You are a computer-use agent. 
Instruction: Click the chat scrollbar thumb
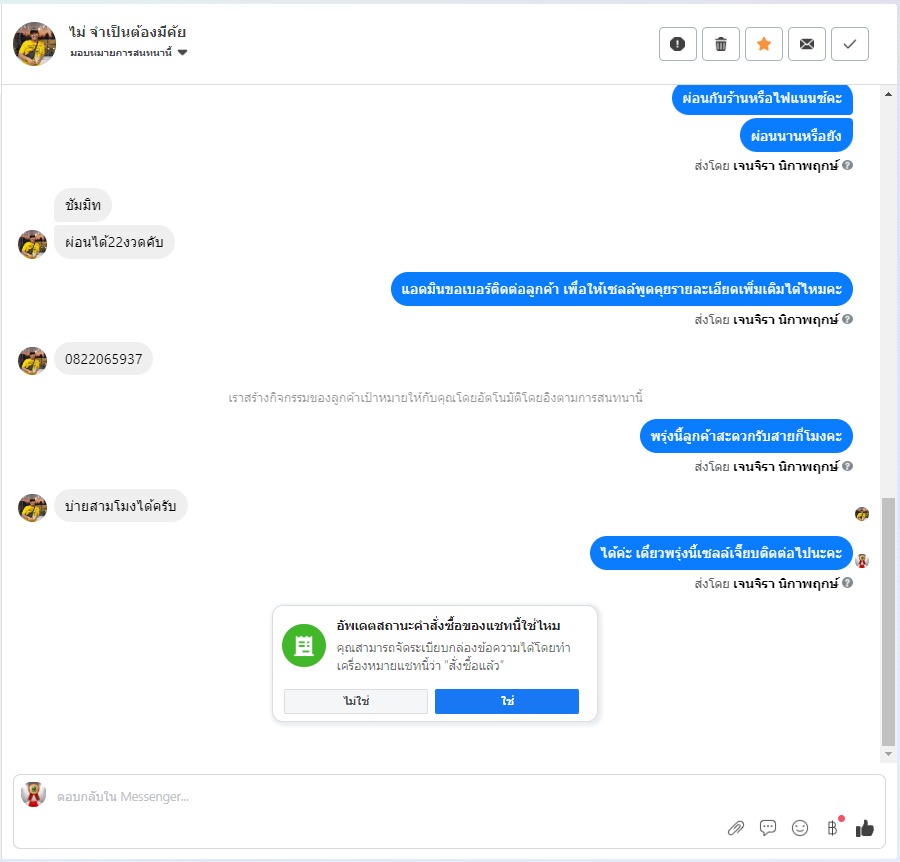tap(888, 622)
